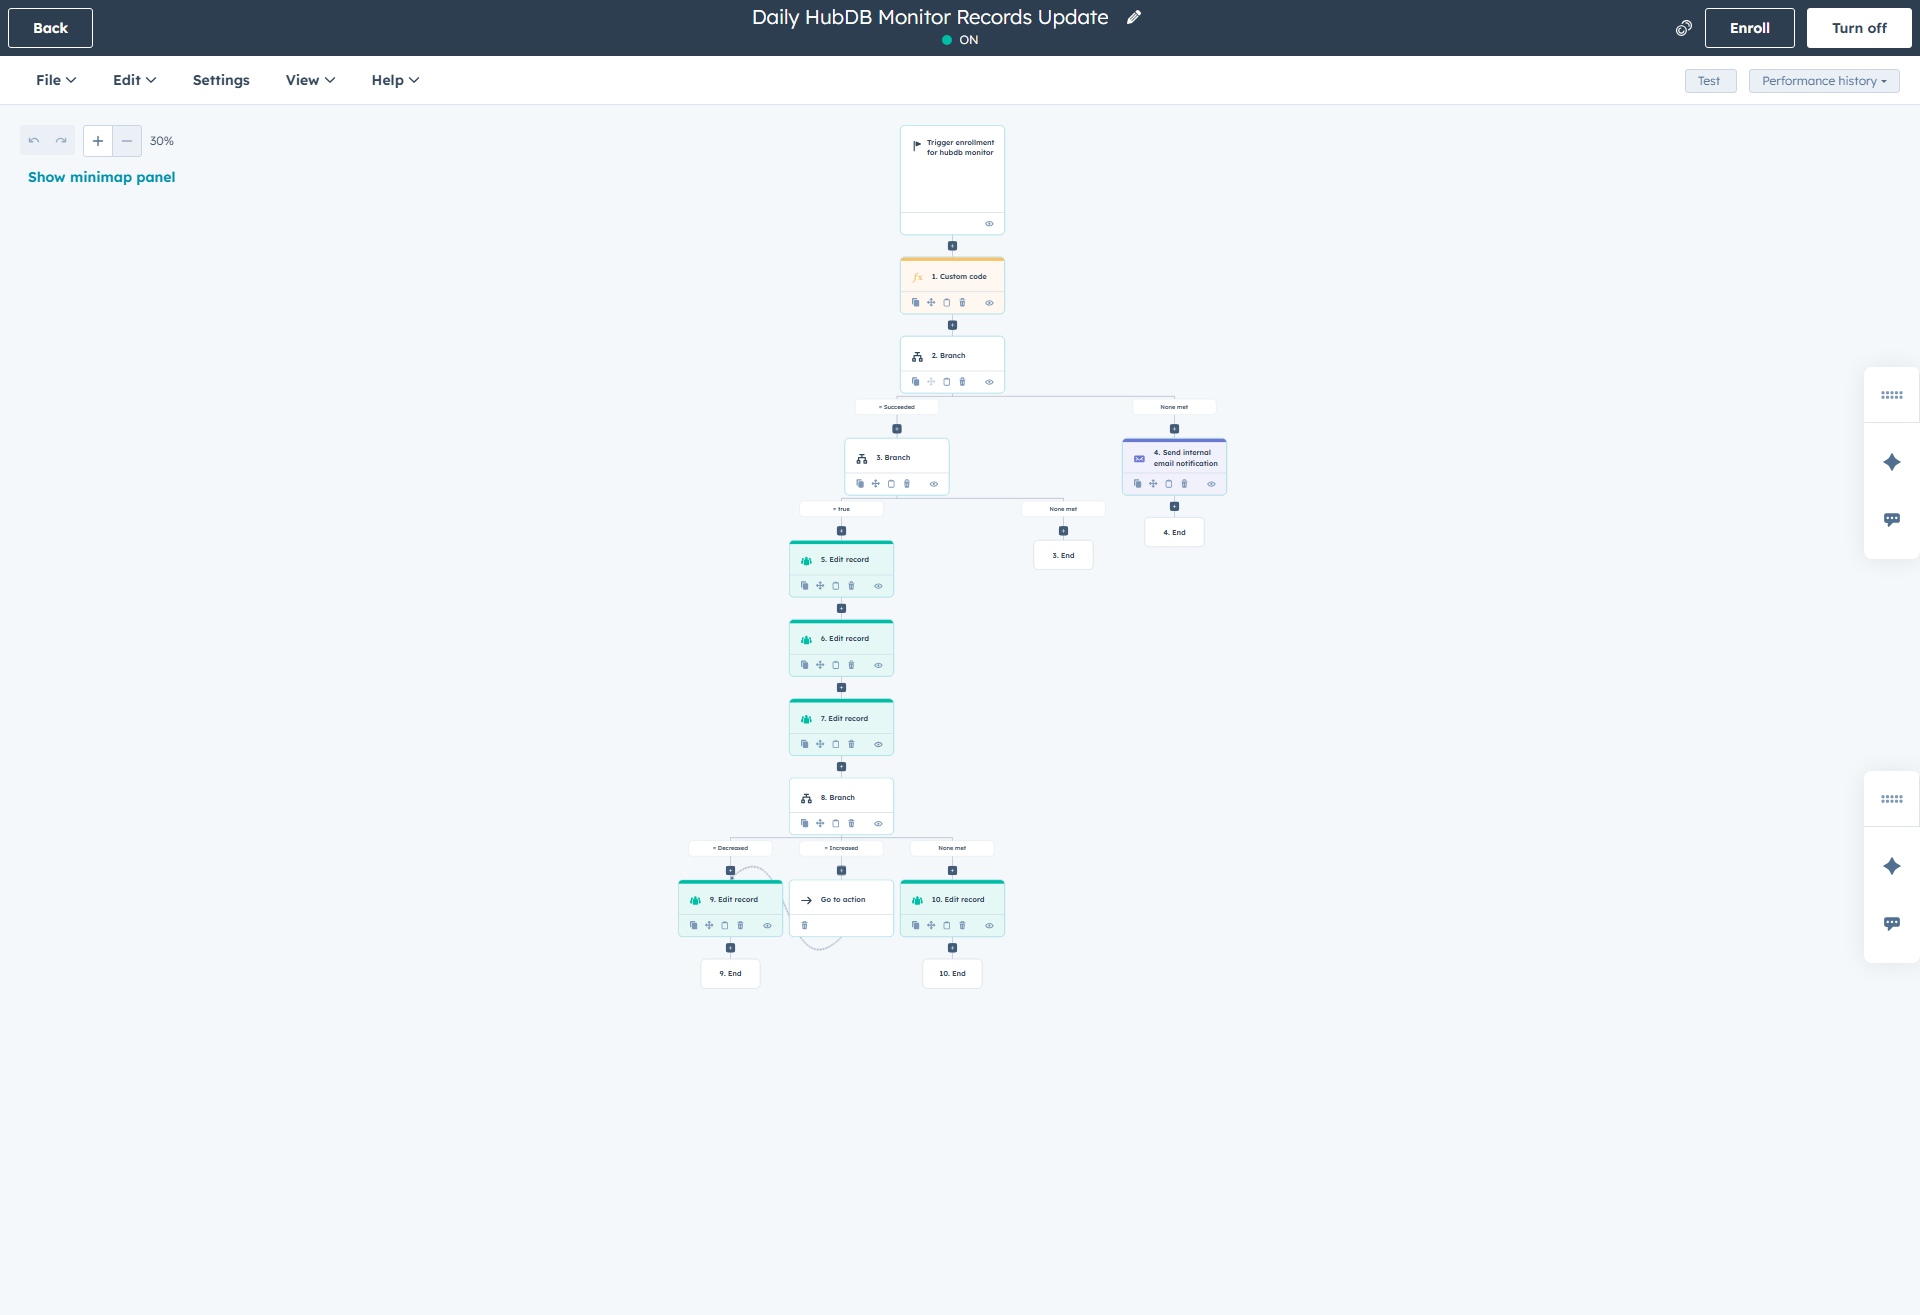This screenshot has width=1920, height=1315.
Task: Delete the '1. Custom code' action via trash icon
Action: coord(964,302)
